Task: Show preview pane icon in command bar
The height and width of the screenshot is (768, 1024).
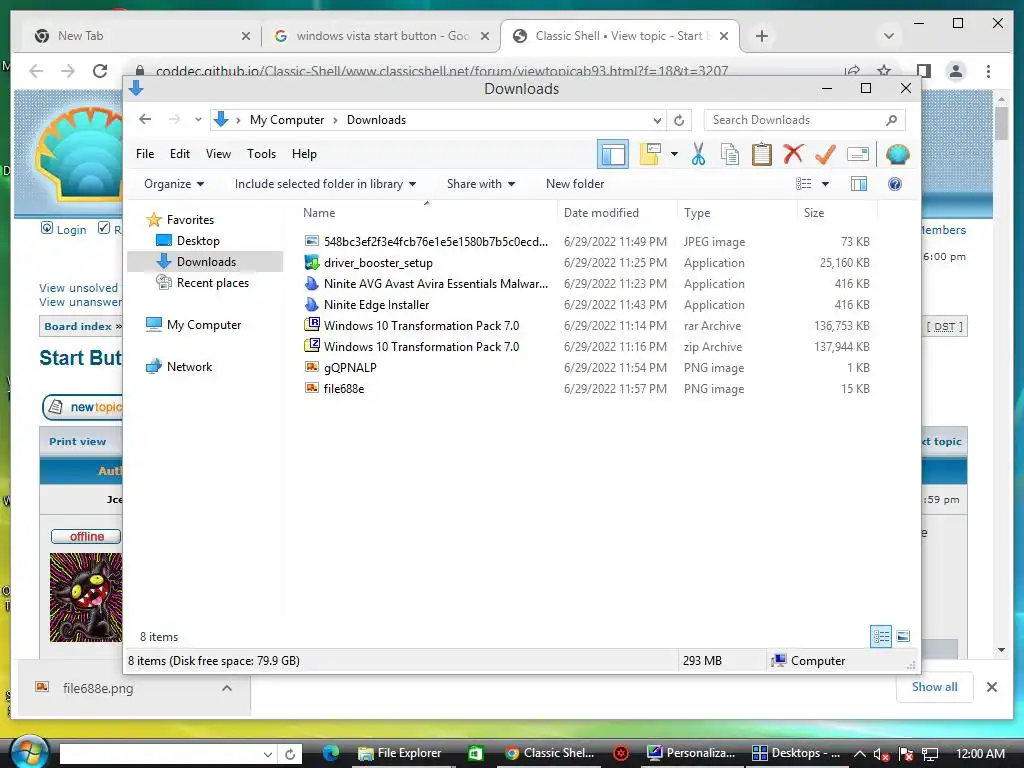Action: tap(859, 184)
